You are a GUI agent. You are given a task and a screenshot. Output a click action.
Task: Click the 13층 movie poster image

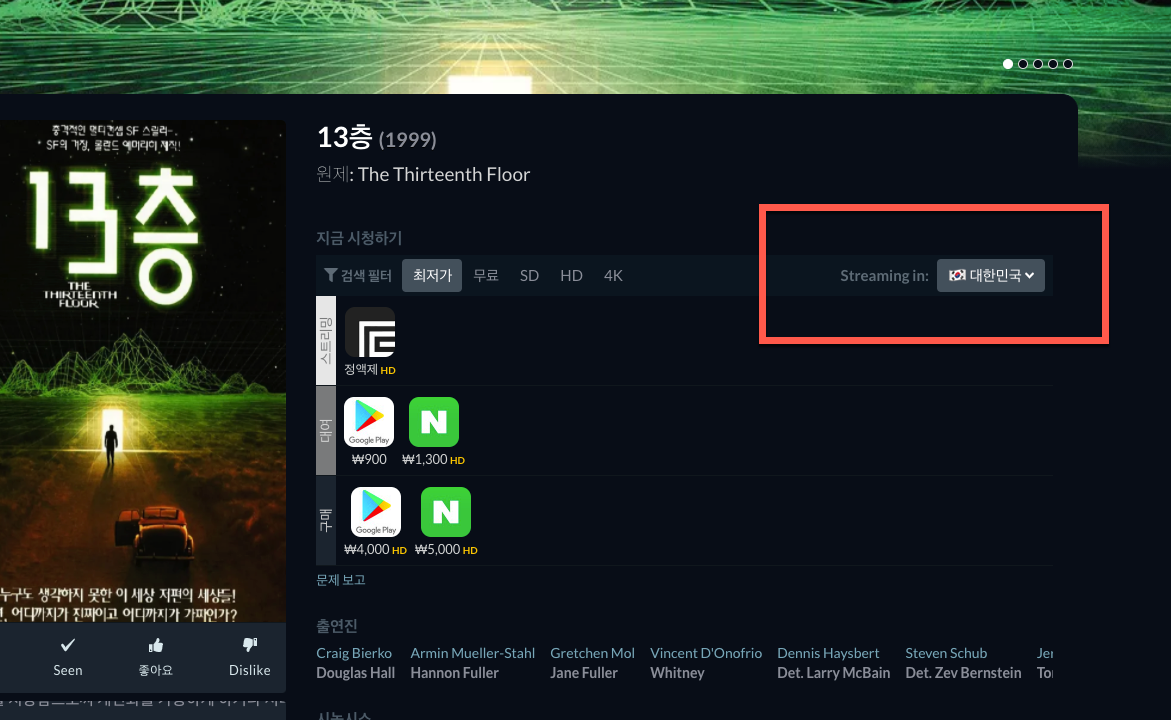(143, 371)
